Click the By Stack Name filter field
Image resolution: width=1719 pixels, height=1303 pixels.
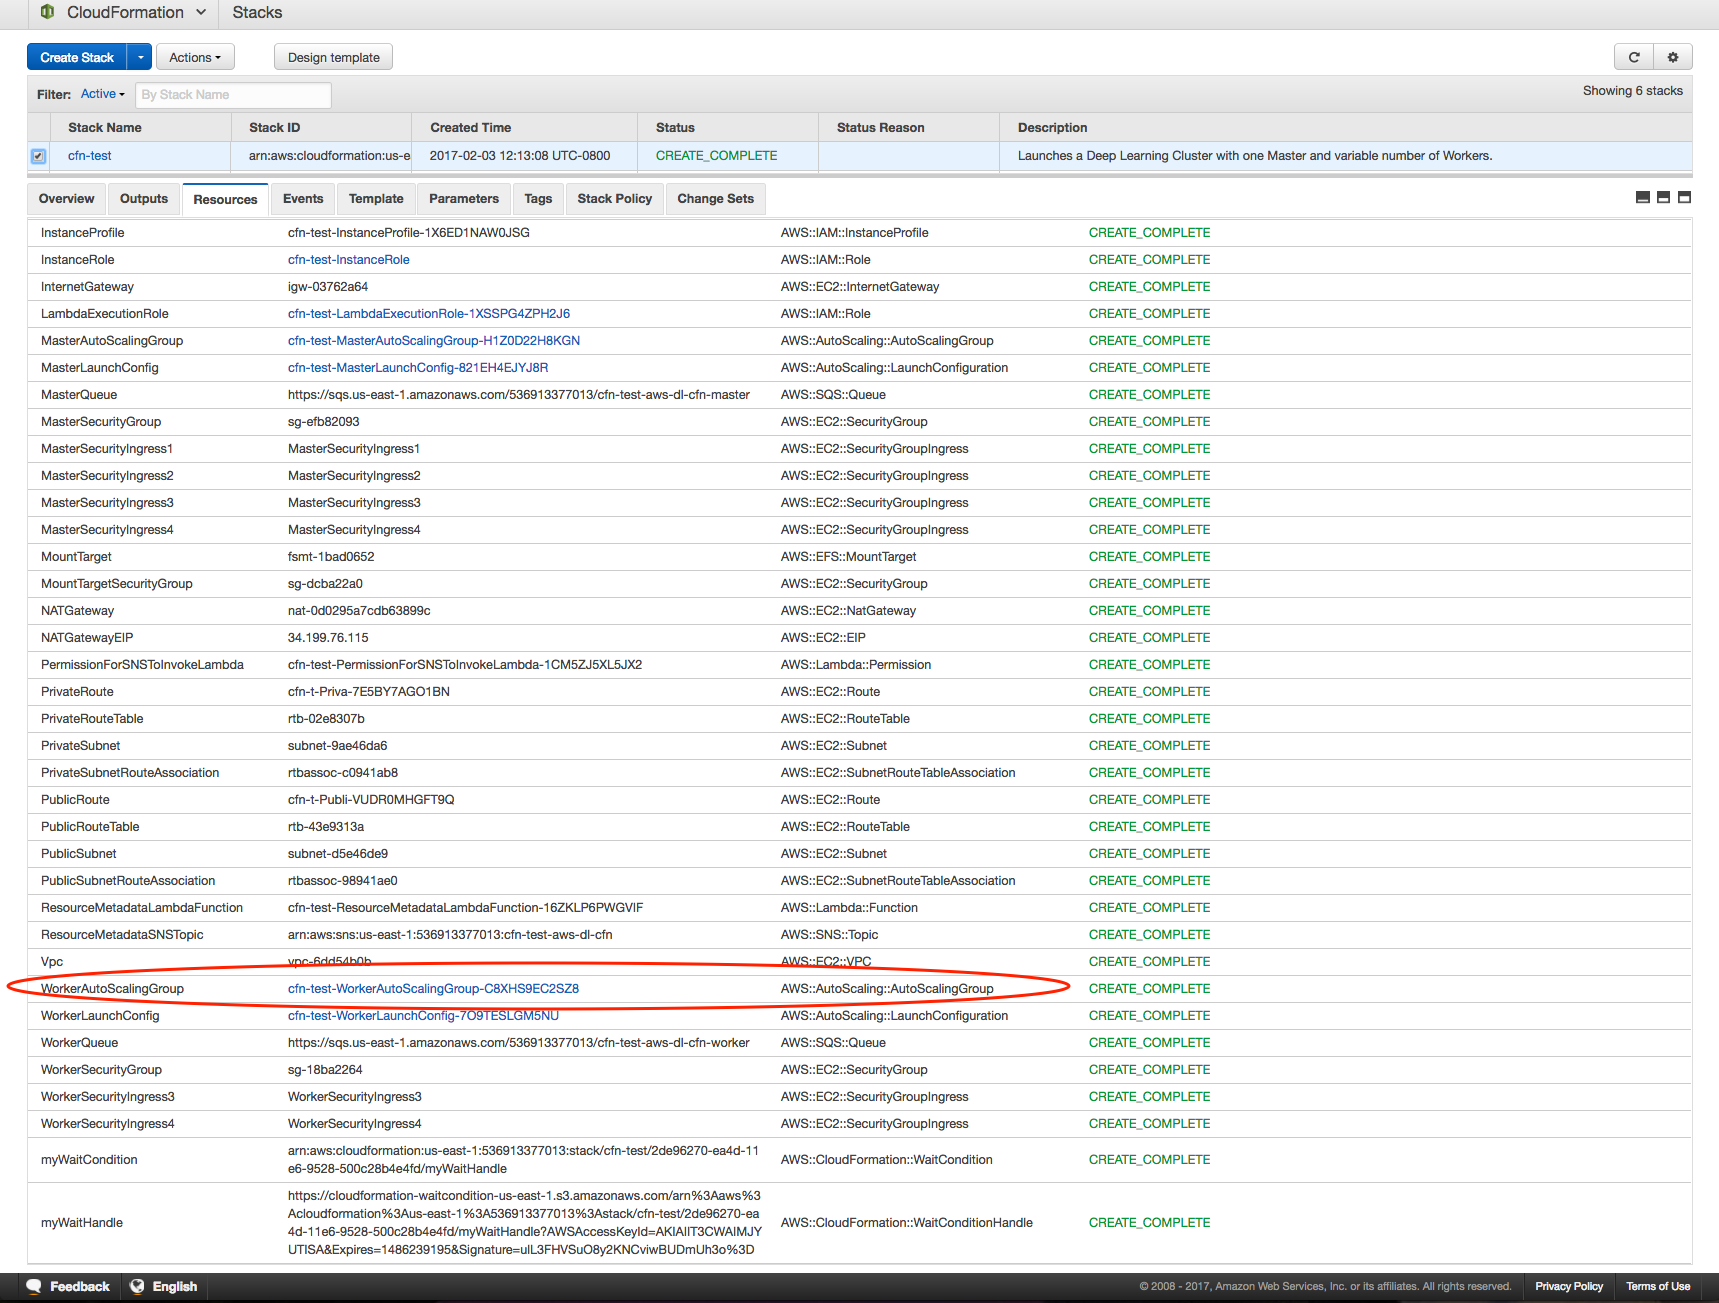point(233,95)
